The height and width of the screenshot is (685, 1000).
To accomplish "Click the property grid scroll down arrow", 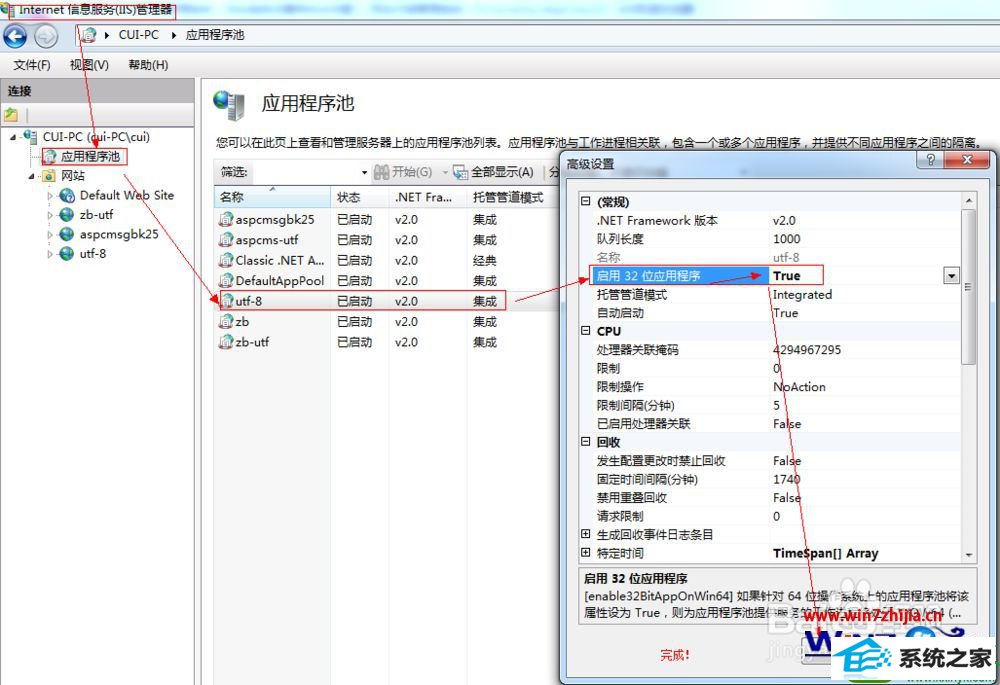I will [968, 555].
